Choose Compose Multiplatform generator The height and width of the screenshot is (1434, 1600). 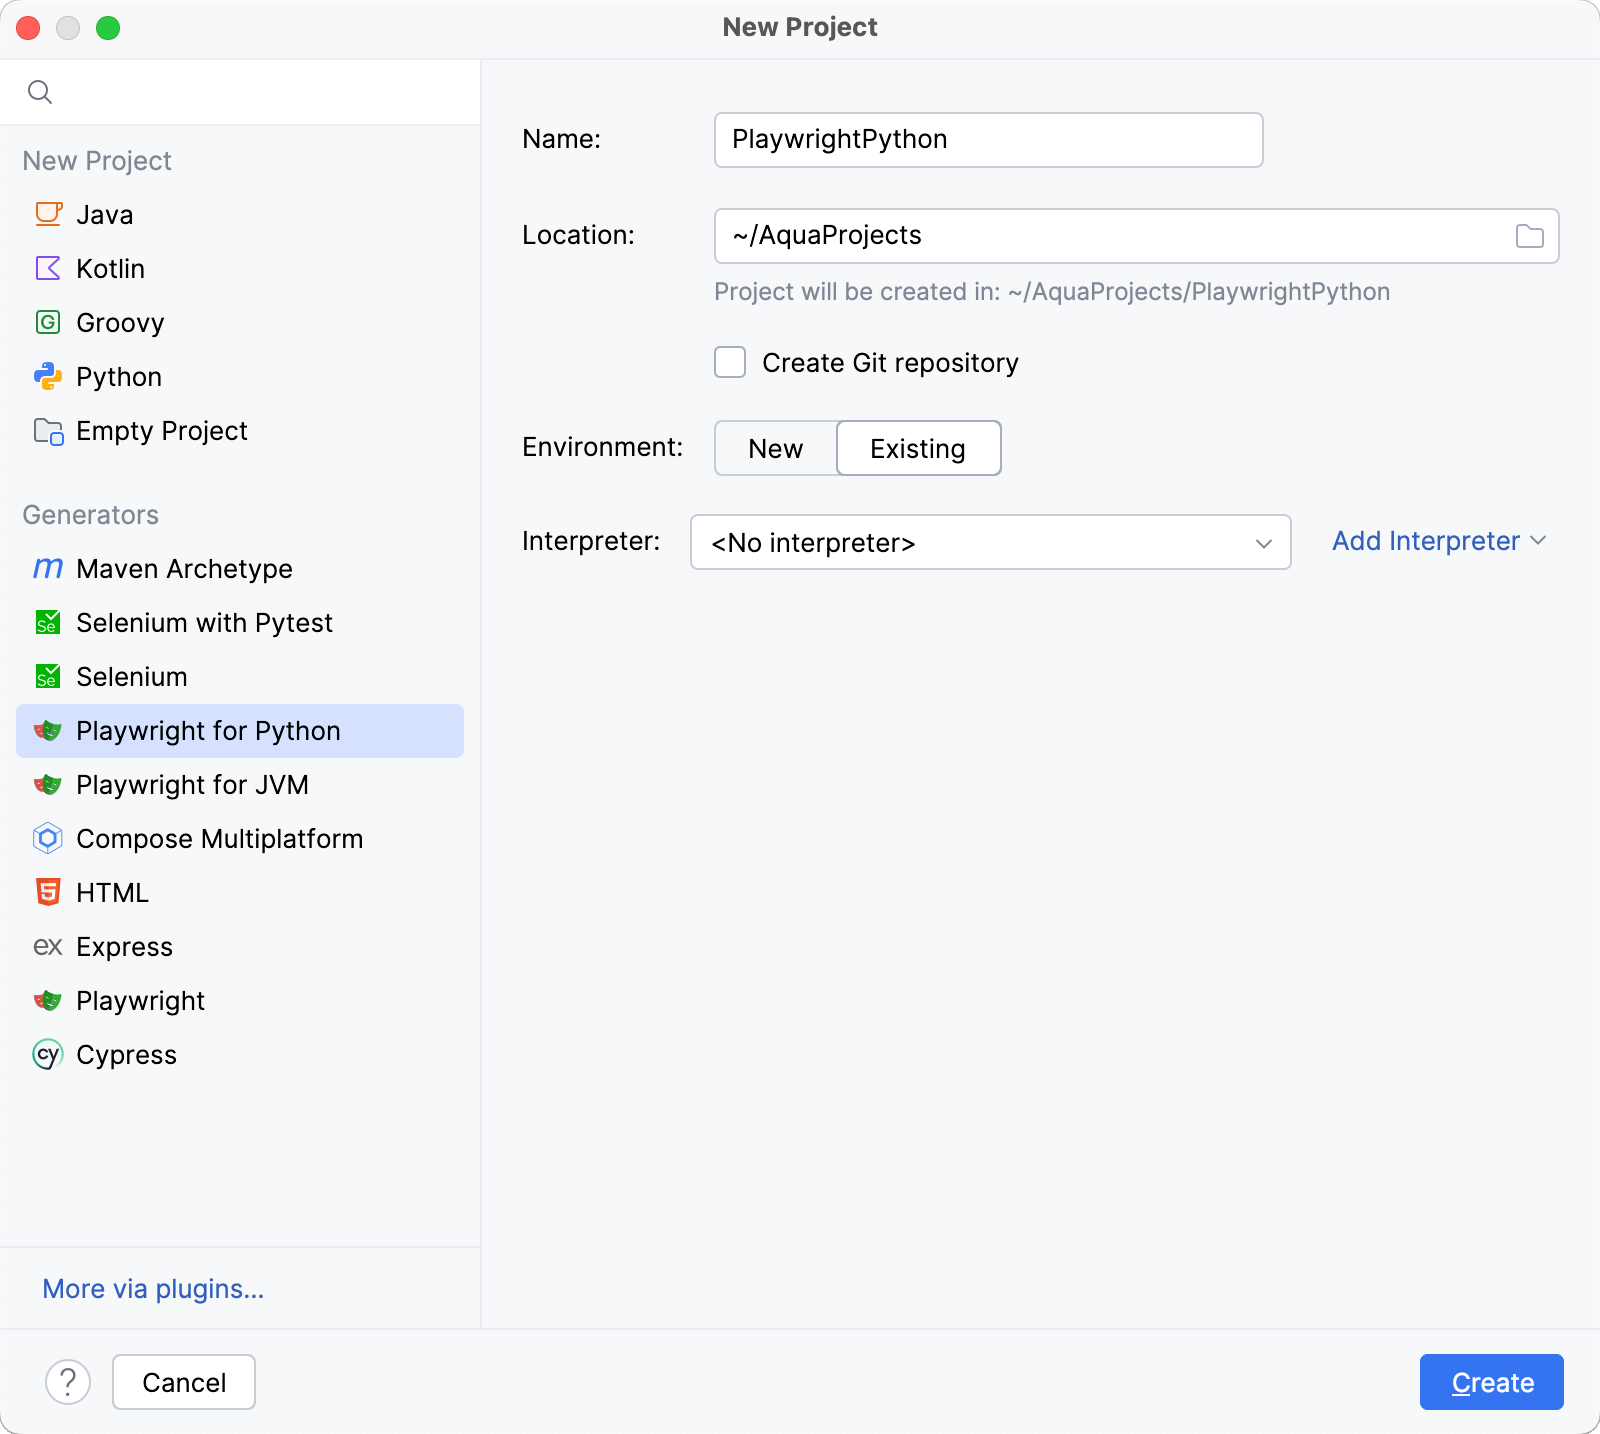(240, 838)
